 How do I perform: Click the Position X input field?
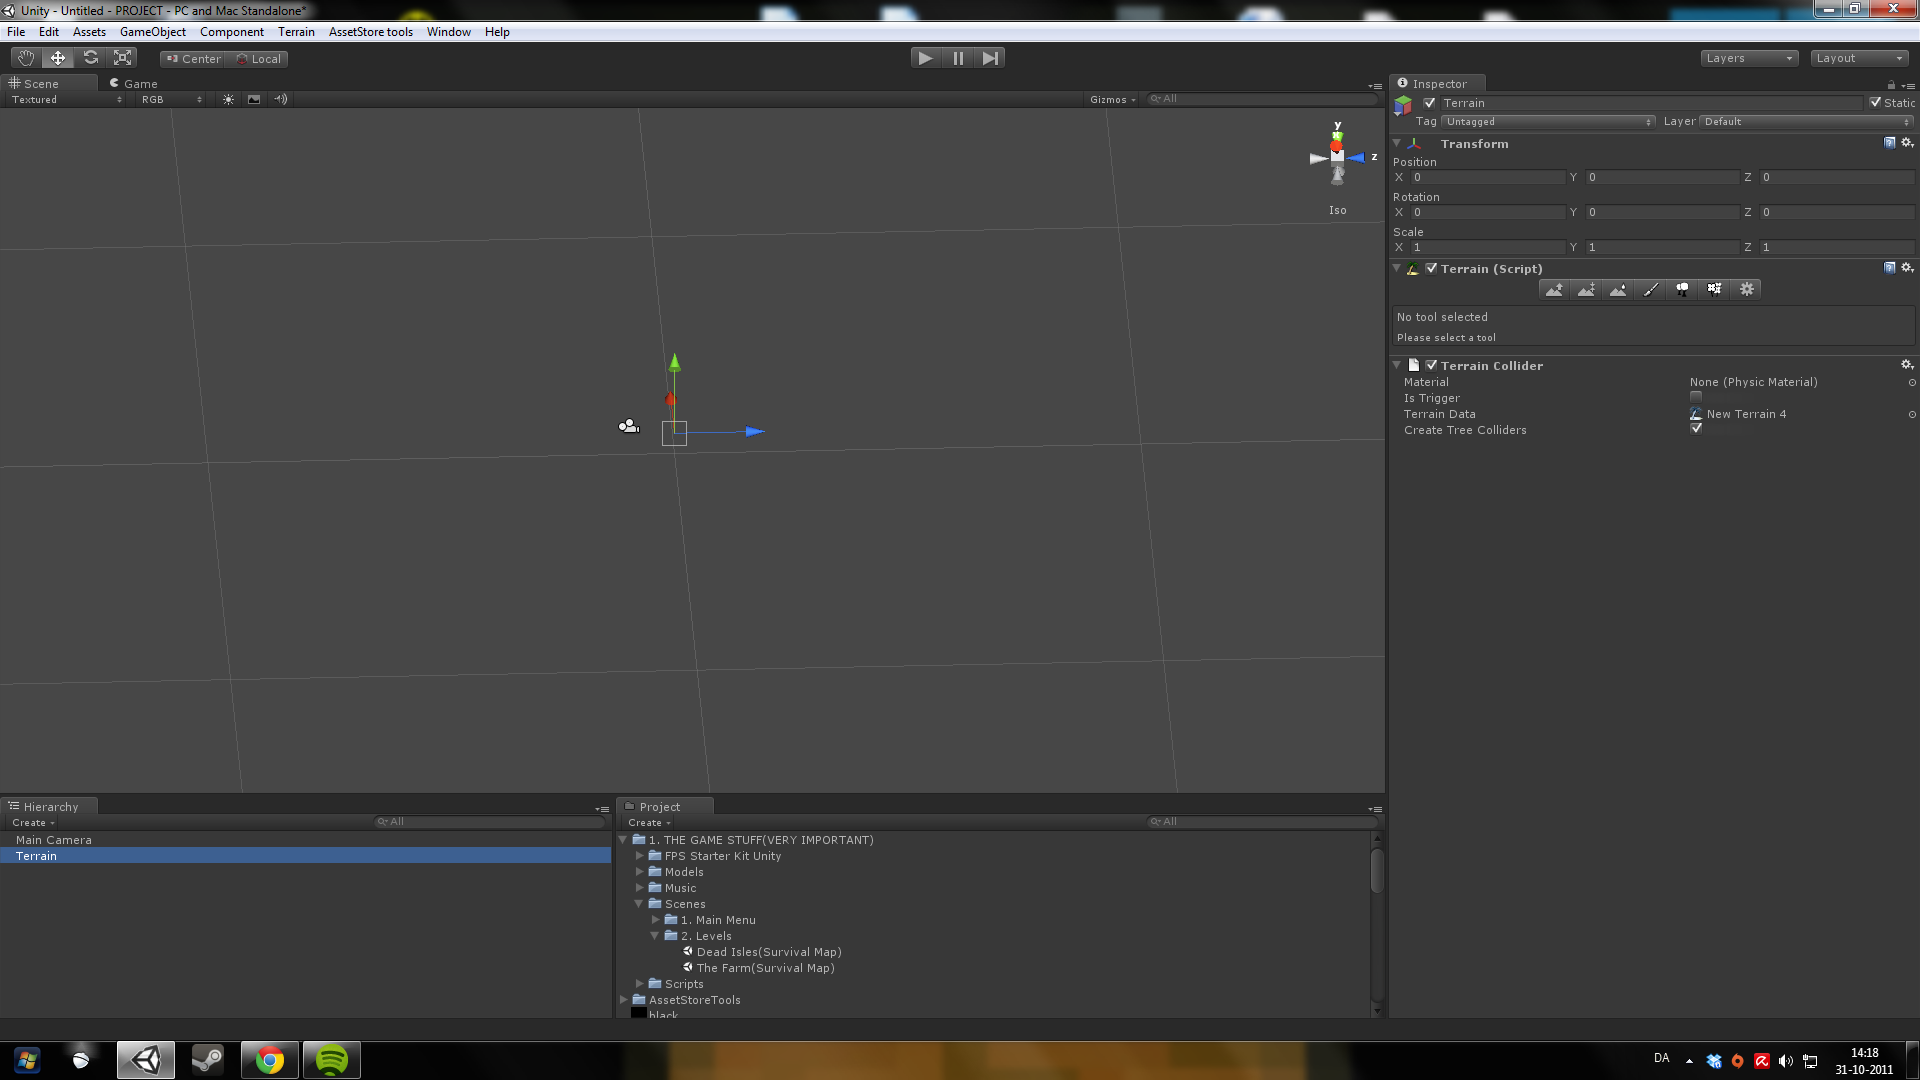pos(1486,177)
